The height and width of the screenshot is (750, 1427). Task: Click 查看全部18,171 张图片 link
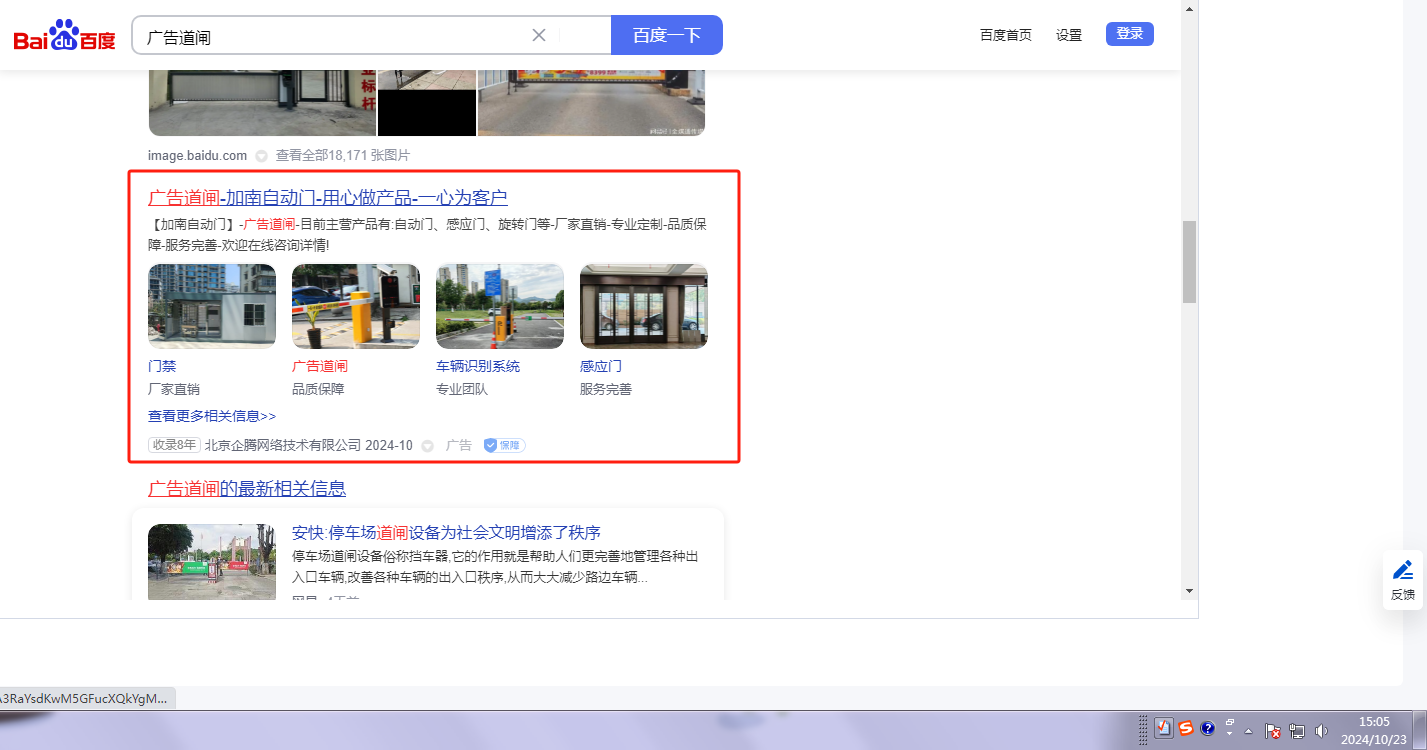pyautogui.click(x=343, y=156)
